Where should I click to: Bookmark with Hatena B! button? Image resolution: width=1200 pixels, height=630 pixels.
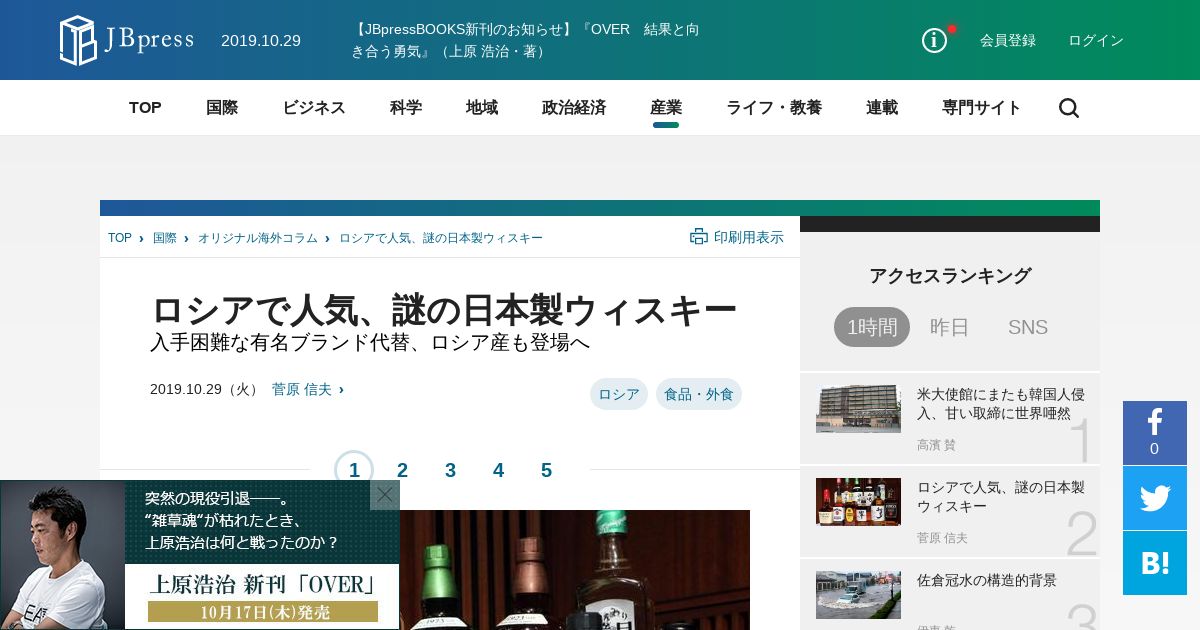[x=1155, y=563]
